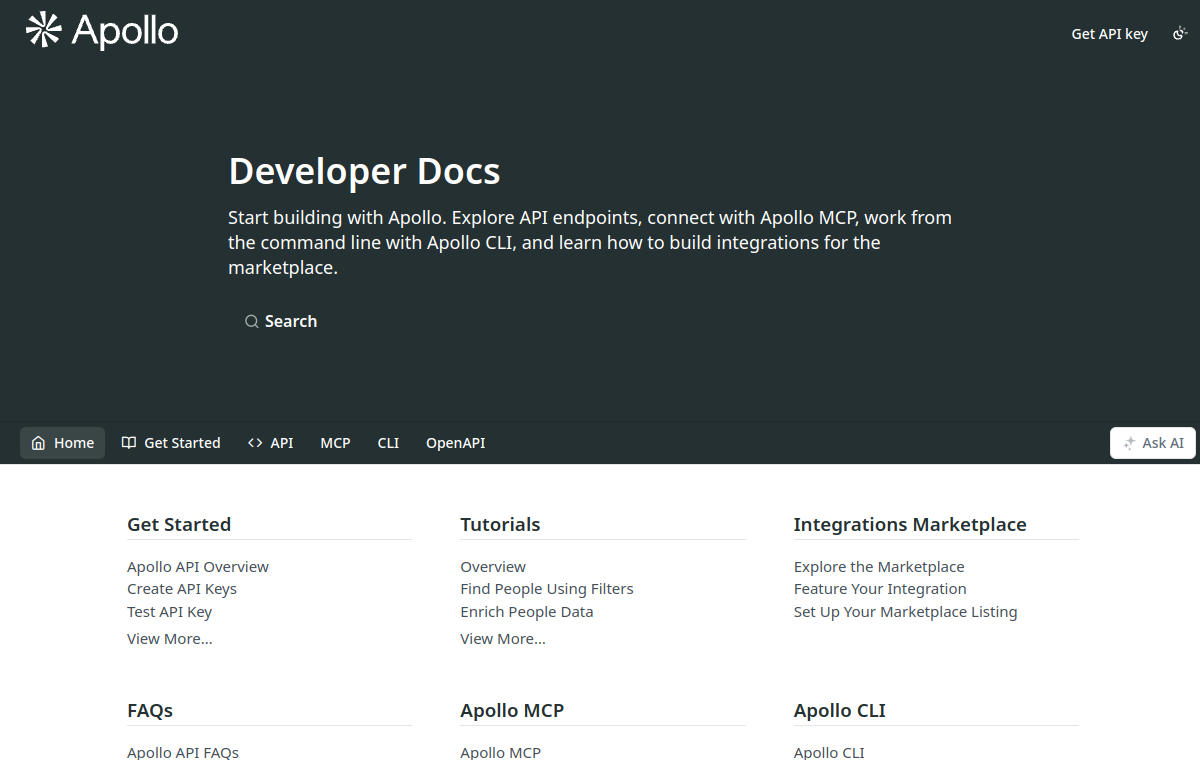The image size is (1200, 760).
Task: Click the Tutorials section heading
Action: point(500,524)
